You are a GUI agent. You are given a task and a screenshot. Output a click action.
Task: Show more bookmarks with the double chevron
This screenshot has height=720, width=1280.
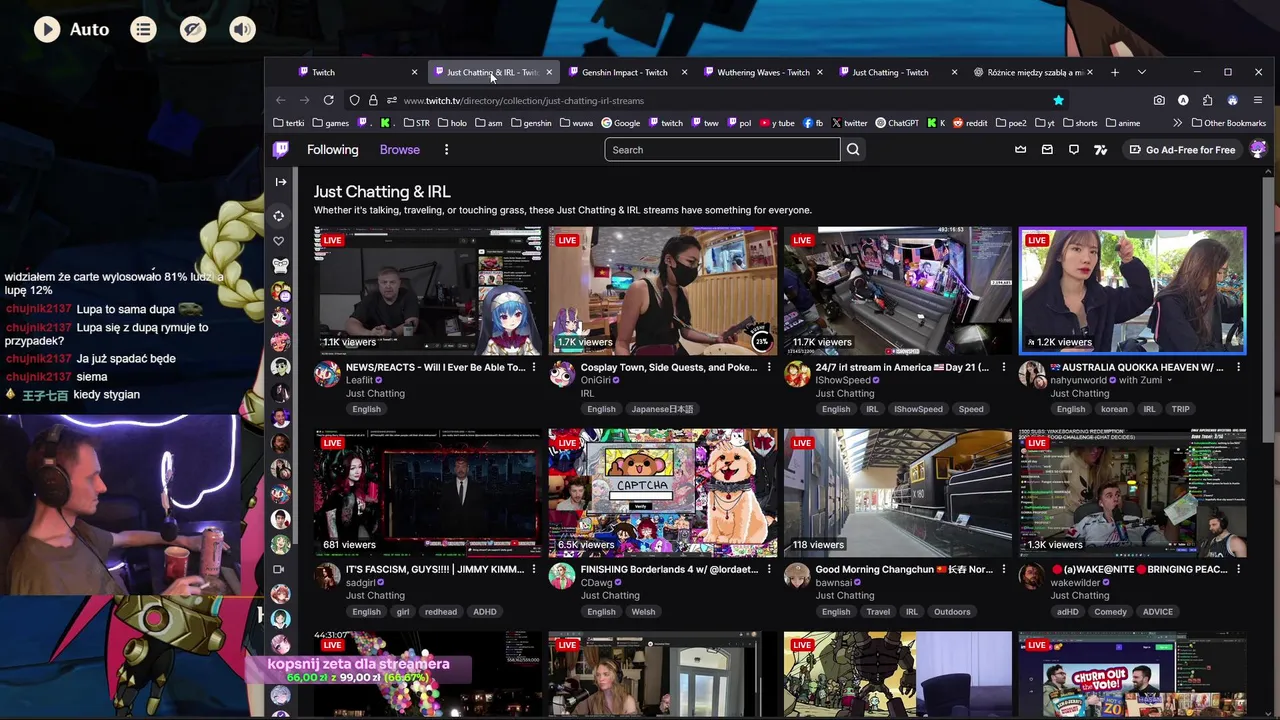(1177, 123)
